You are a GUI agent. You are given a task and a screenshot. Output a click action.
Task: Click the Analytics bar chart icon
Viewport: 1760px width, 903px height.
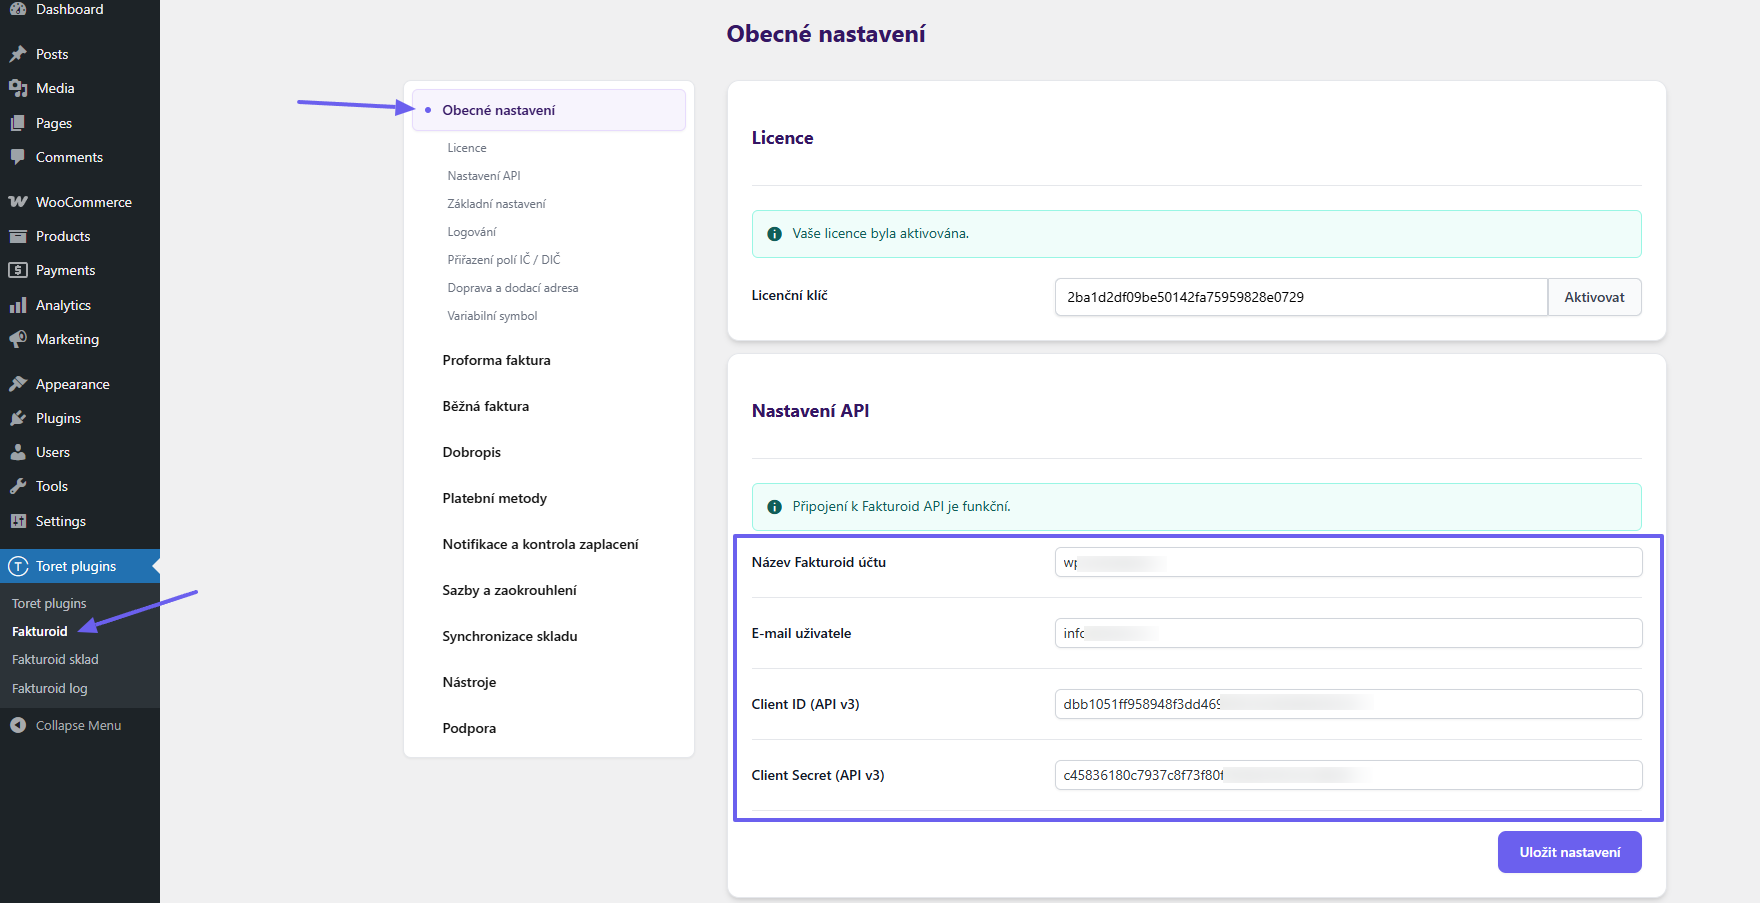coord(18,305)
